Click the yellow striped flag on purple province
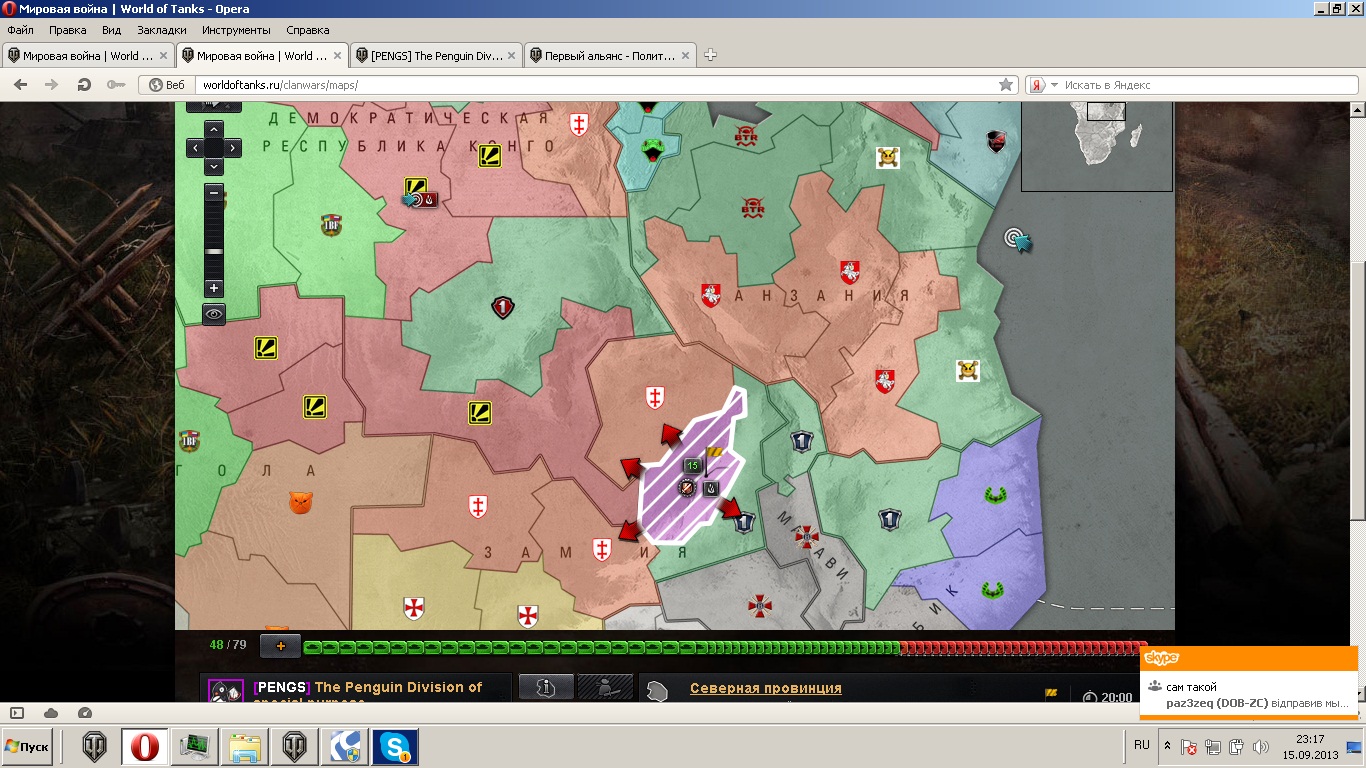The height and width of the screenshot is (768, 1366). [714, 455]
